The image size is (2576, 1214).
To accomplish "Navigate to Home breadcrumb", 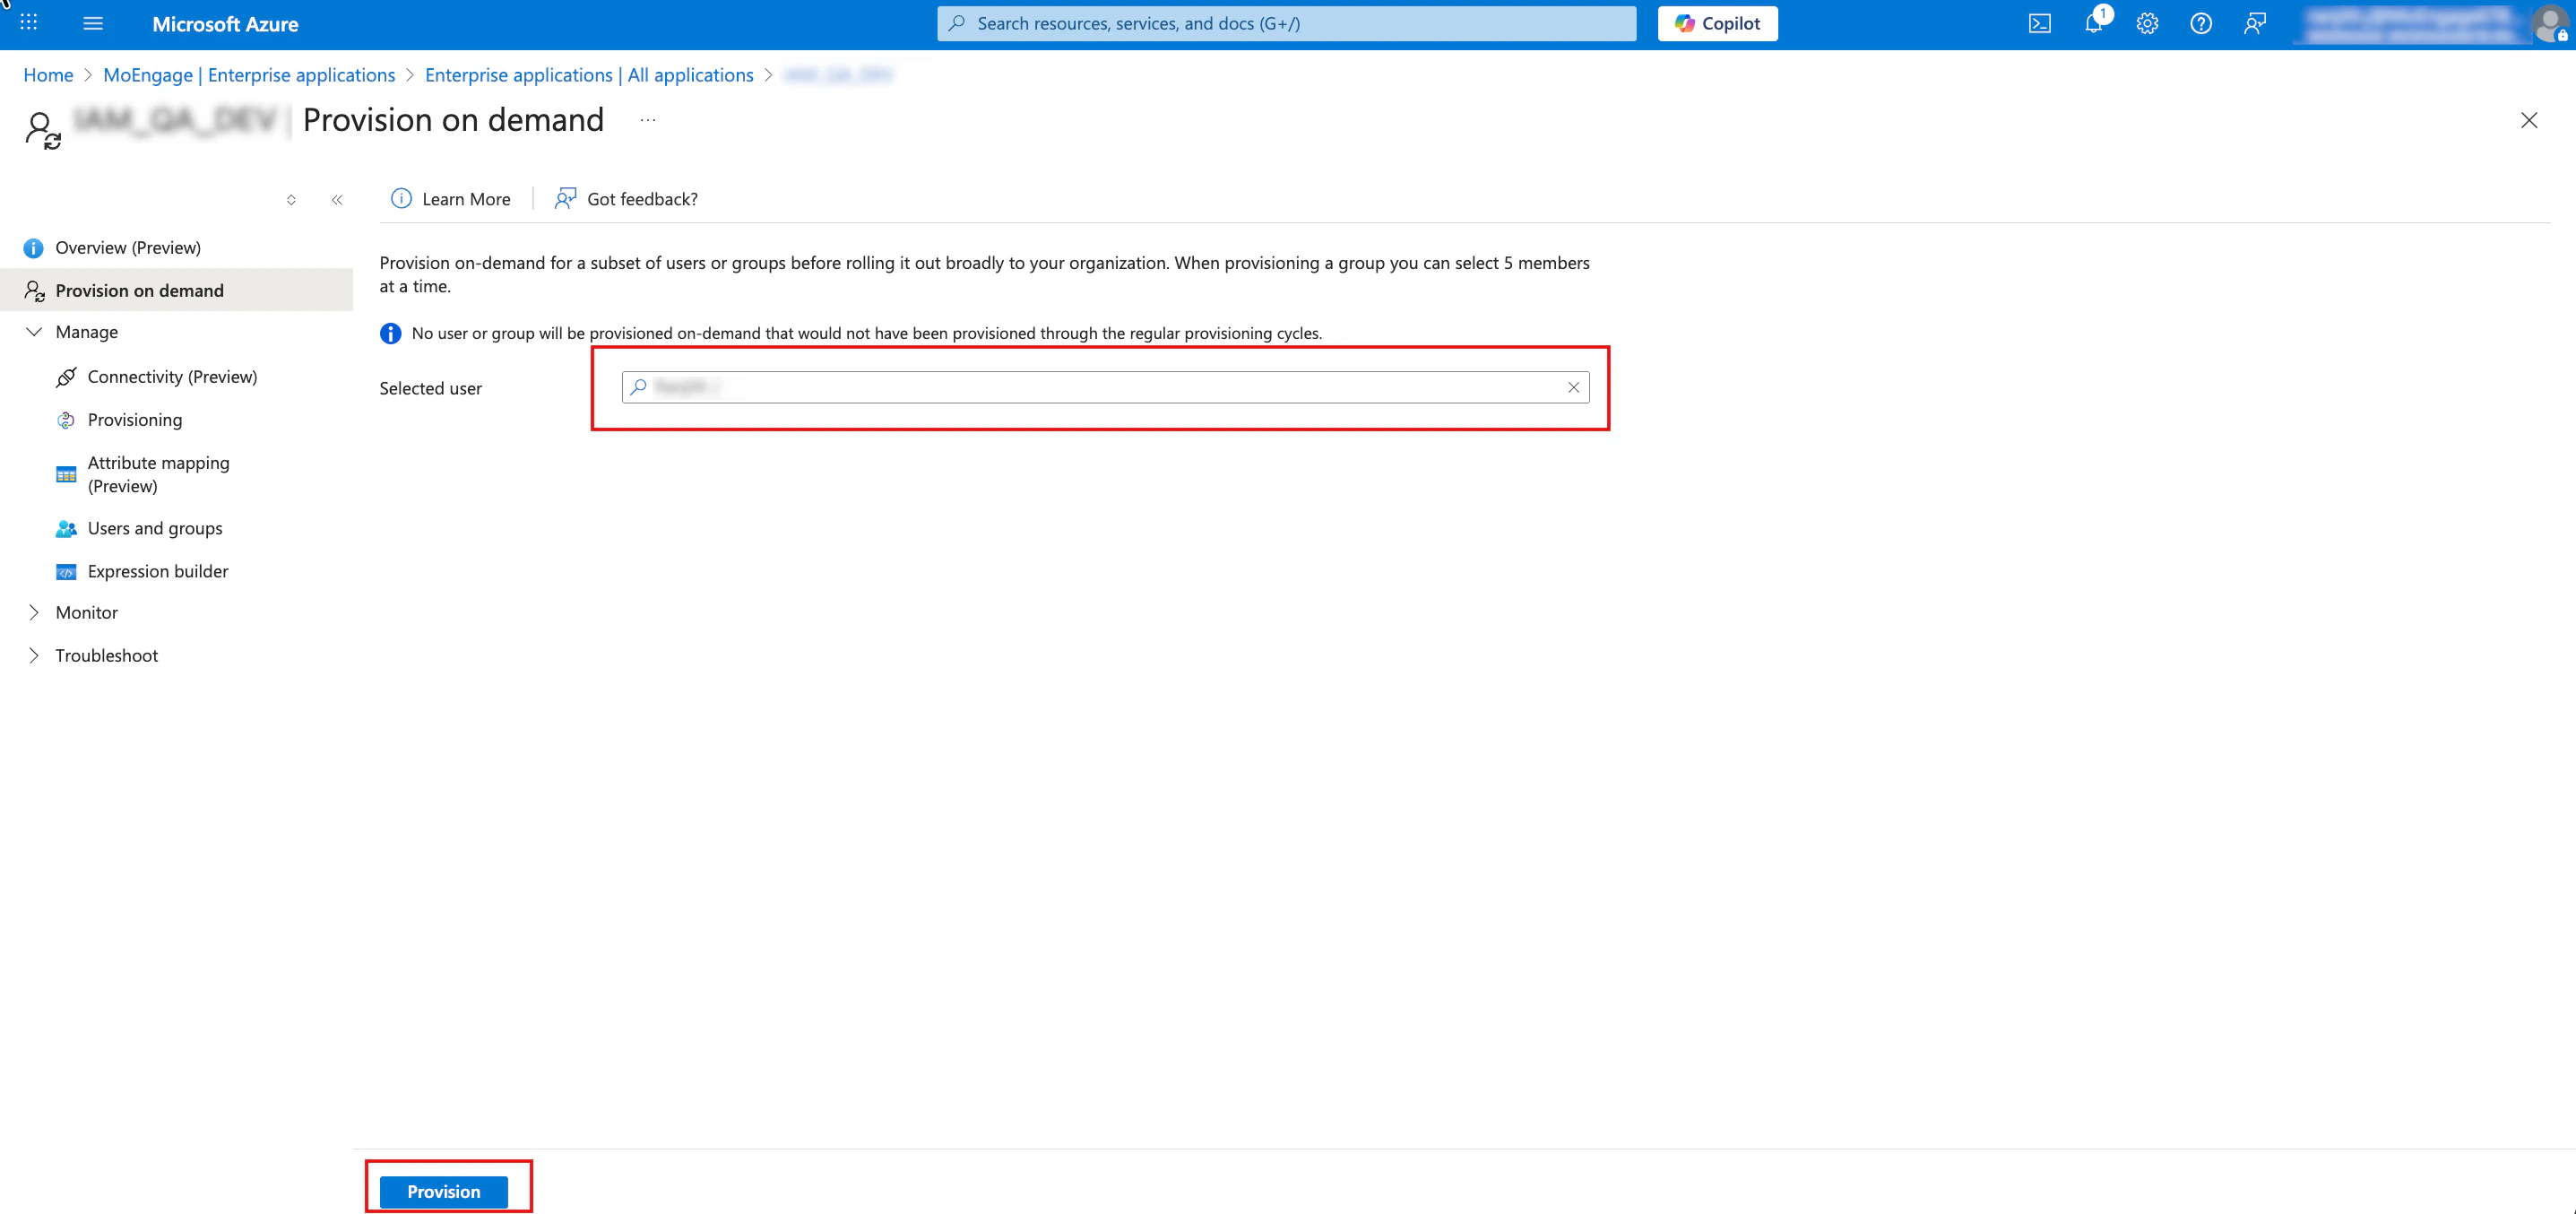I will 48,75.
